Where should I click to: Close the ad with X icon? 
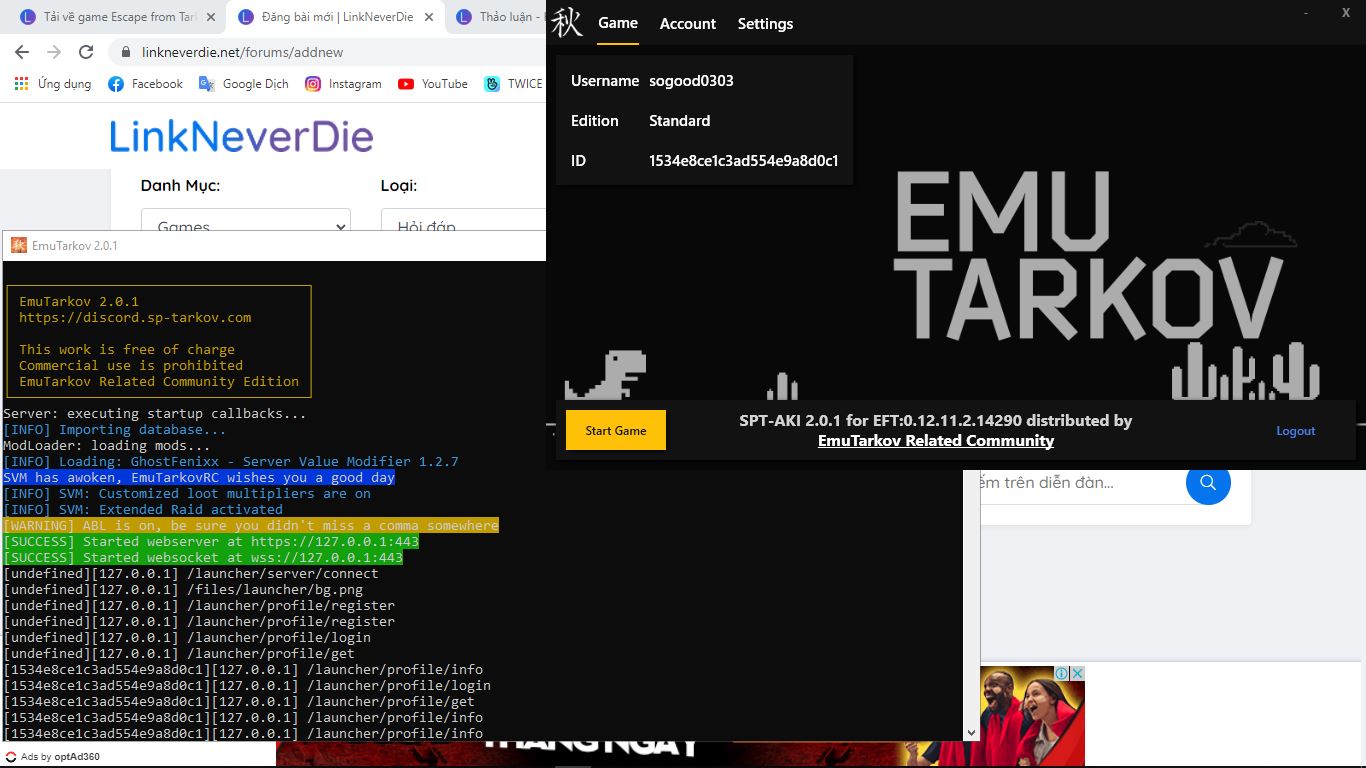pos(1078,674)
